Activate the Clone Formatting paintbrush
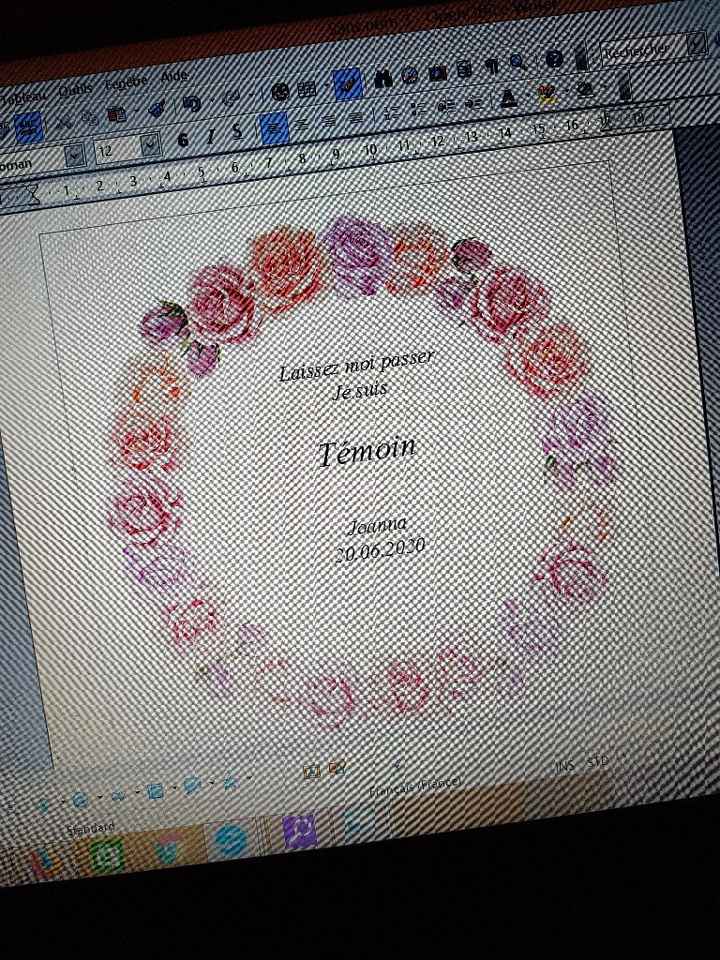The width and height of the screenshot is (720, 960). click(157, 109)
